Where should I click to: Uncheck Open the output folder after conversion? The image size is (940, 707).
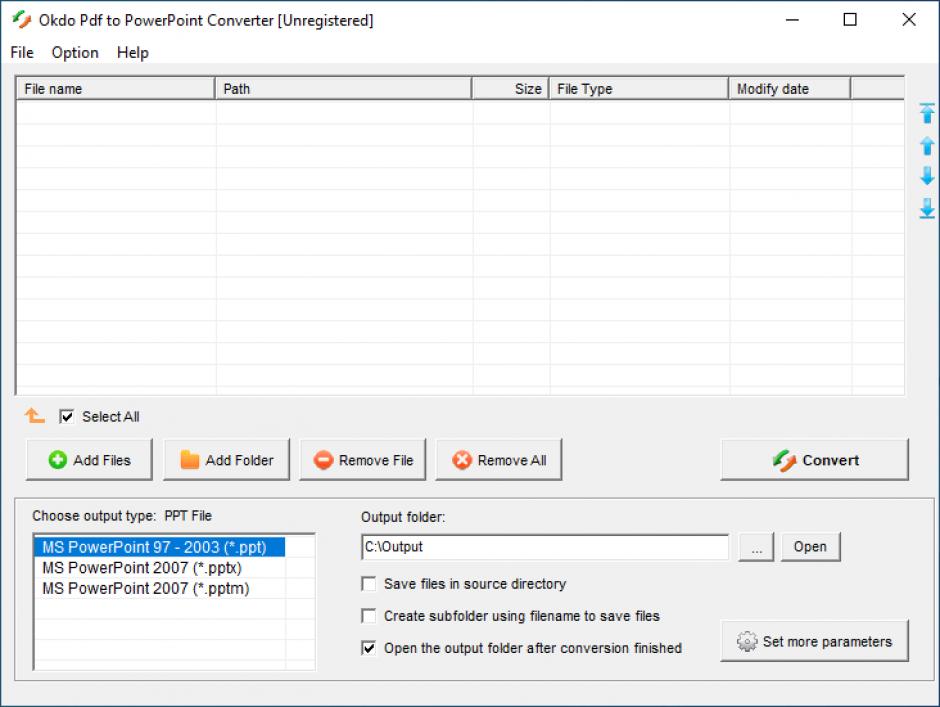(x=369, y=648)
